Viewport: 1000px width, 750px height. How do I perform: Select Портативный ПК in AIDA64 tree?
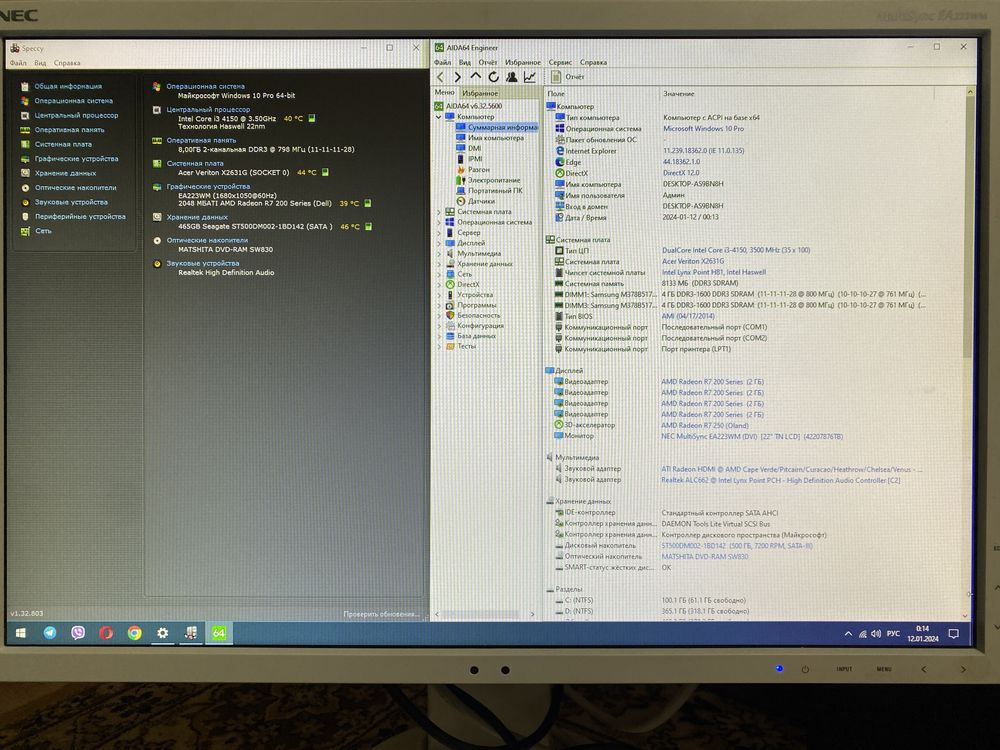click(489, 191)
